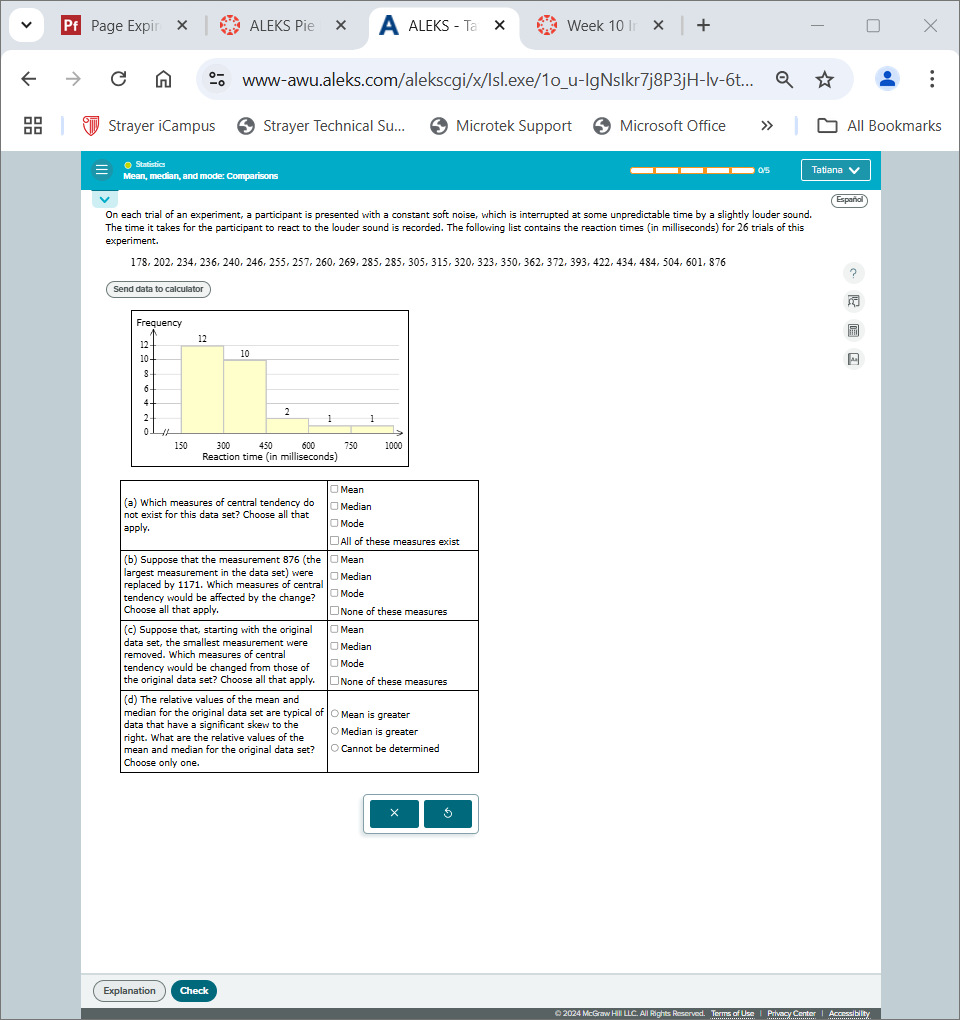
Task: Switch to the 'ALEKS Pie' browser tab
Action: click(x=283, y=26)
